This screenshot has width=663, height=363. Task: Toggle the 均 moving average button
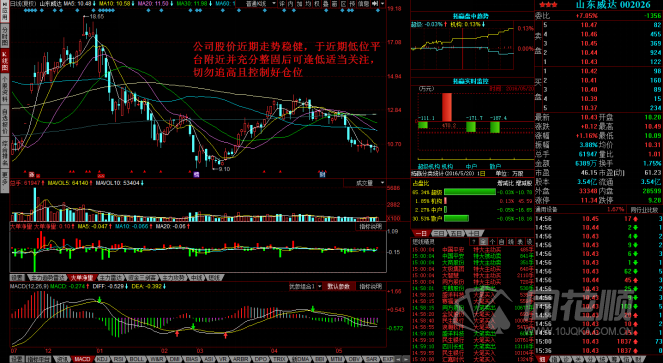pyautogui.click(x=308, y=3)
